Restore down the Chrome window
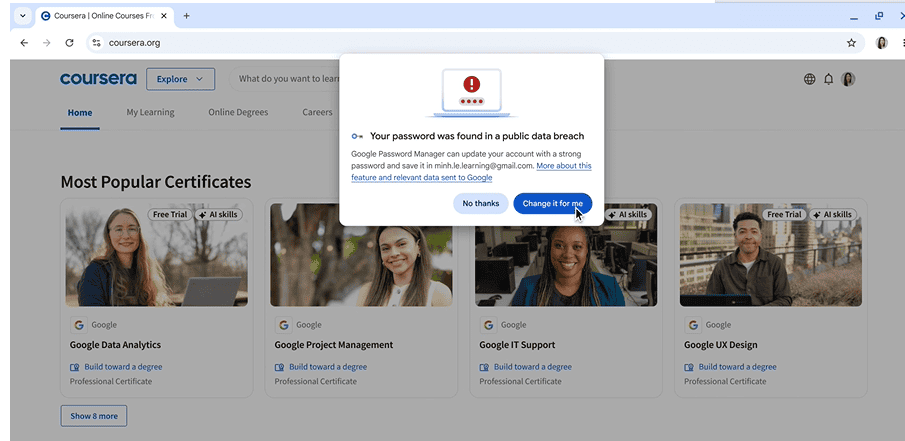This screenshot has height=441, width=905. tap(879, 16)
